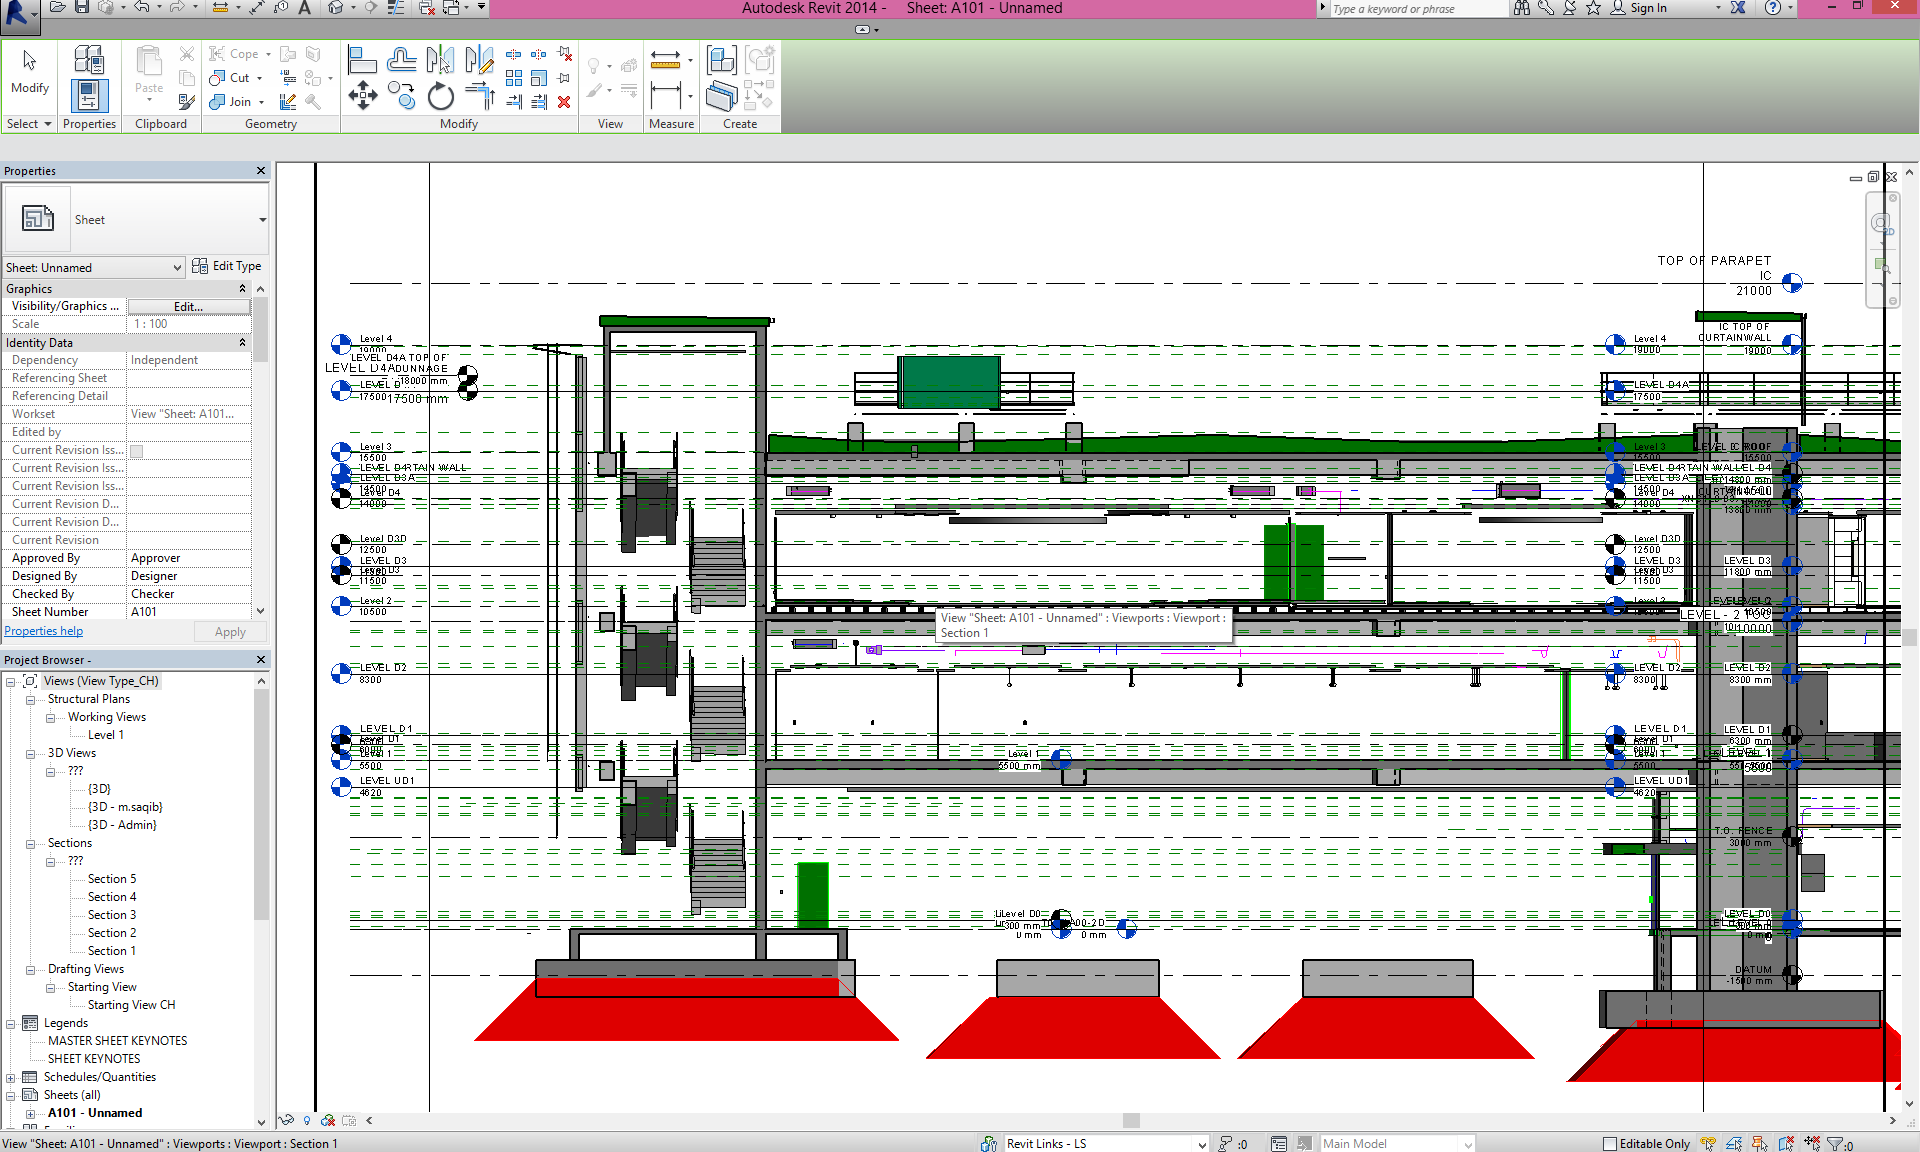1920x1152 pixels.
Task: Select the Move tool in the Modify panel
Action: (362, 97)
